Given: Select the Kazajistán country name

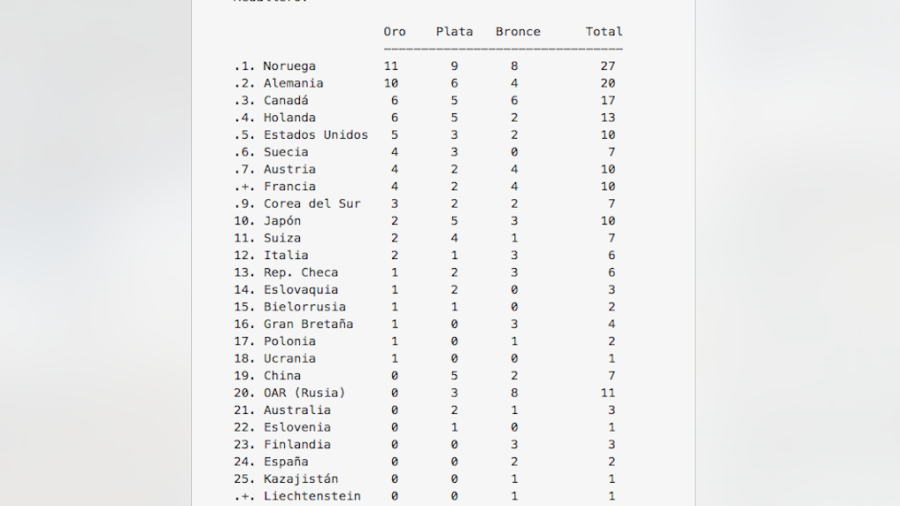Looking at the screenshot, I should pos(301,479).
